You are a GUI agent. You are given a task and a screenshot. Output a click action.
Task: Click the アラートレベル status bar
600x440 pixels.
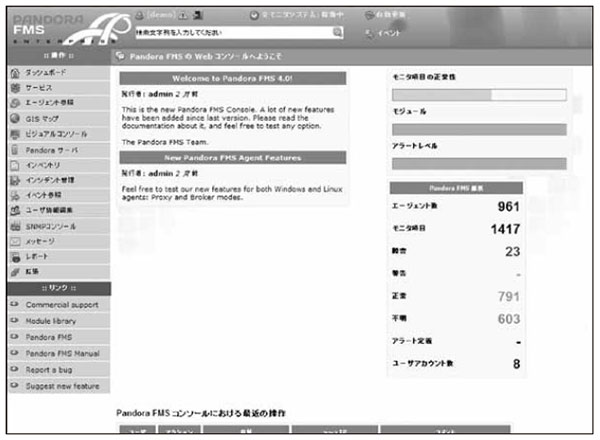pos(479,163)
